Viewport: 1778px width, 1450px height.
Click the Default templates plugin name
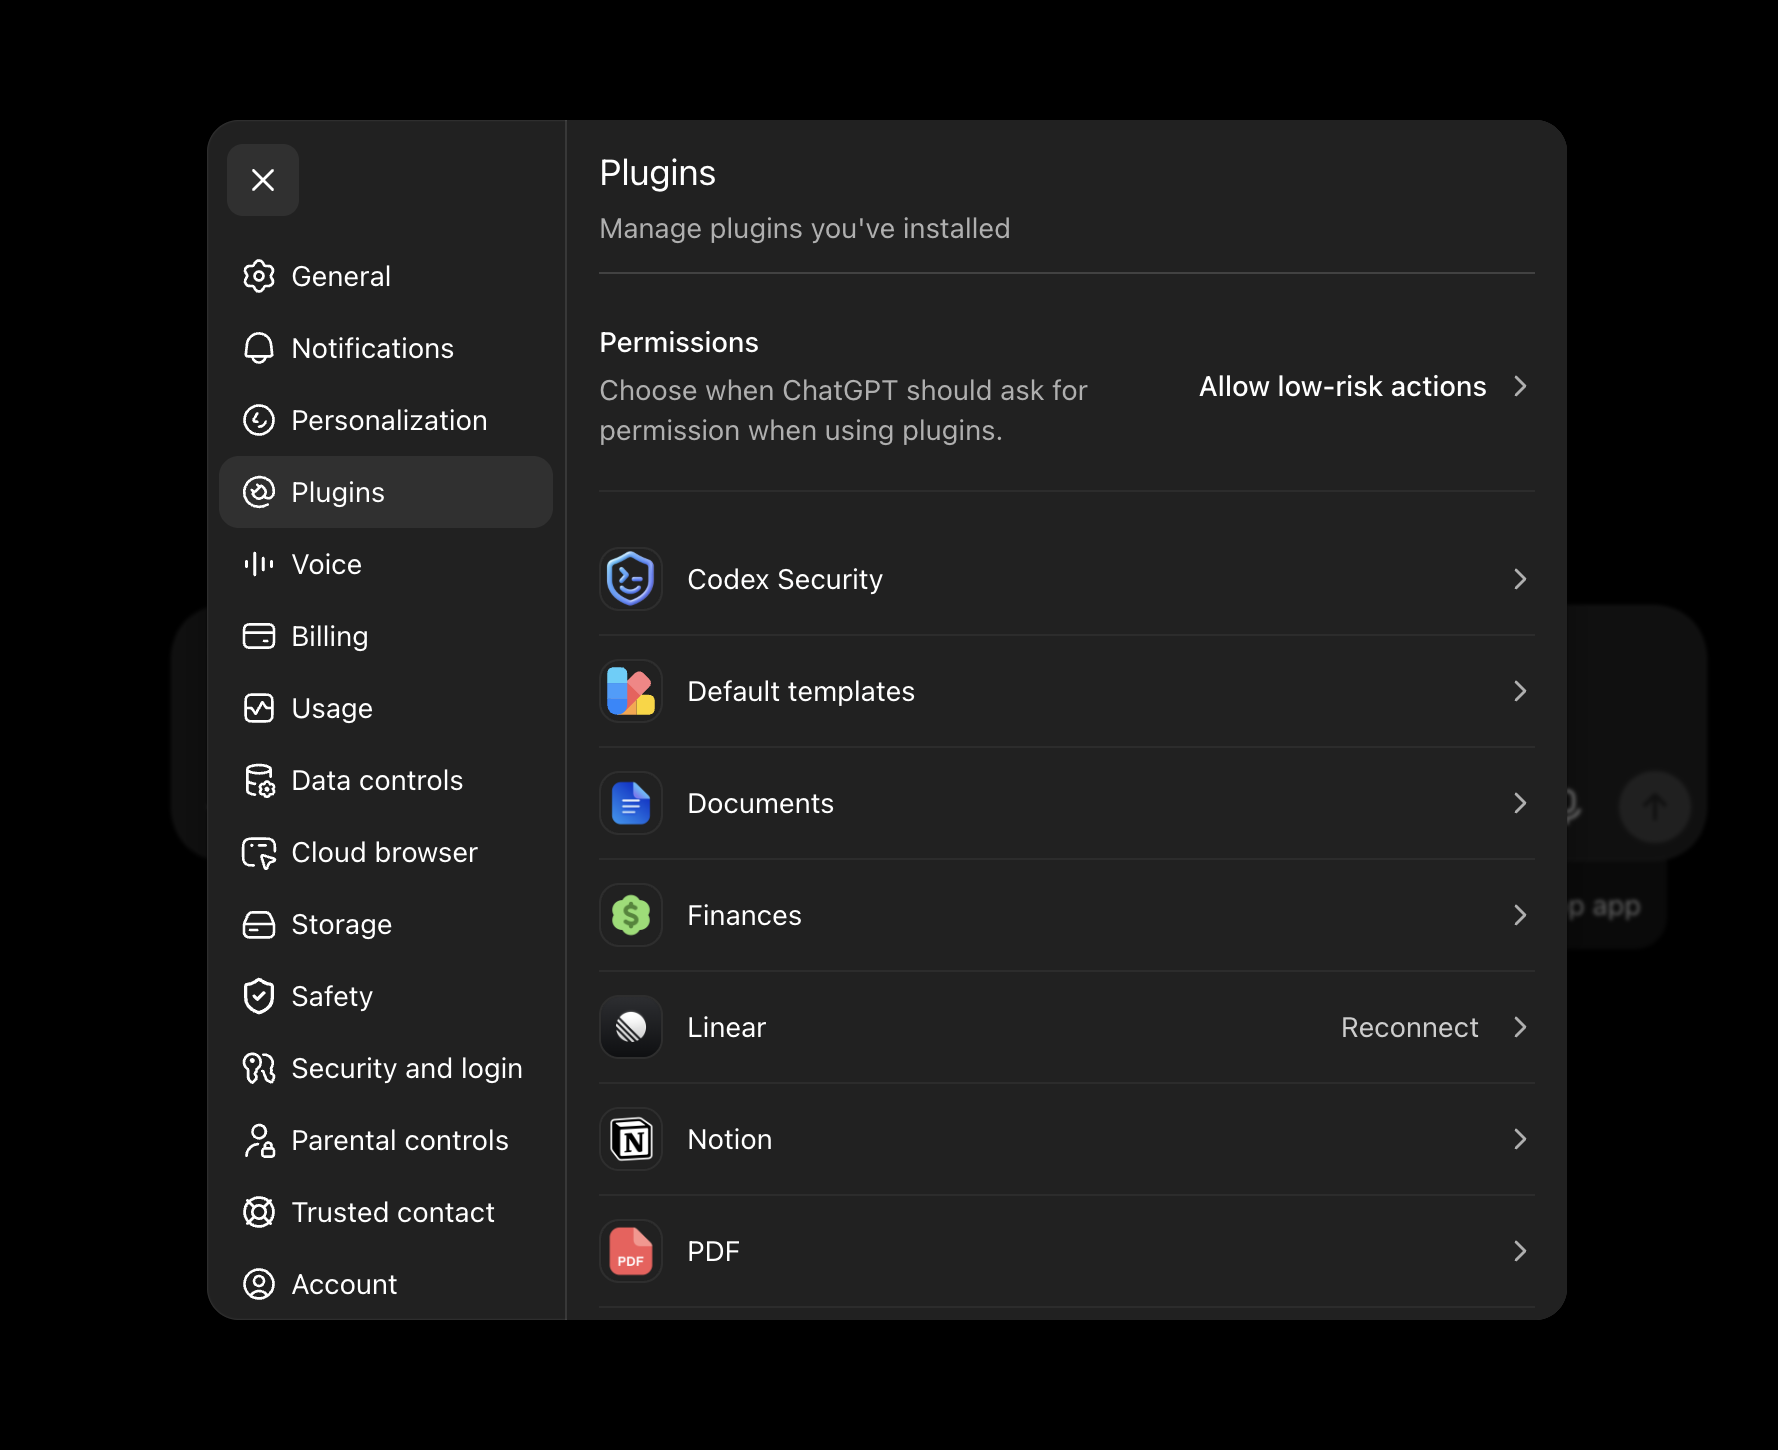pyautogui.click(x=801, y=691)
